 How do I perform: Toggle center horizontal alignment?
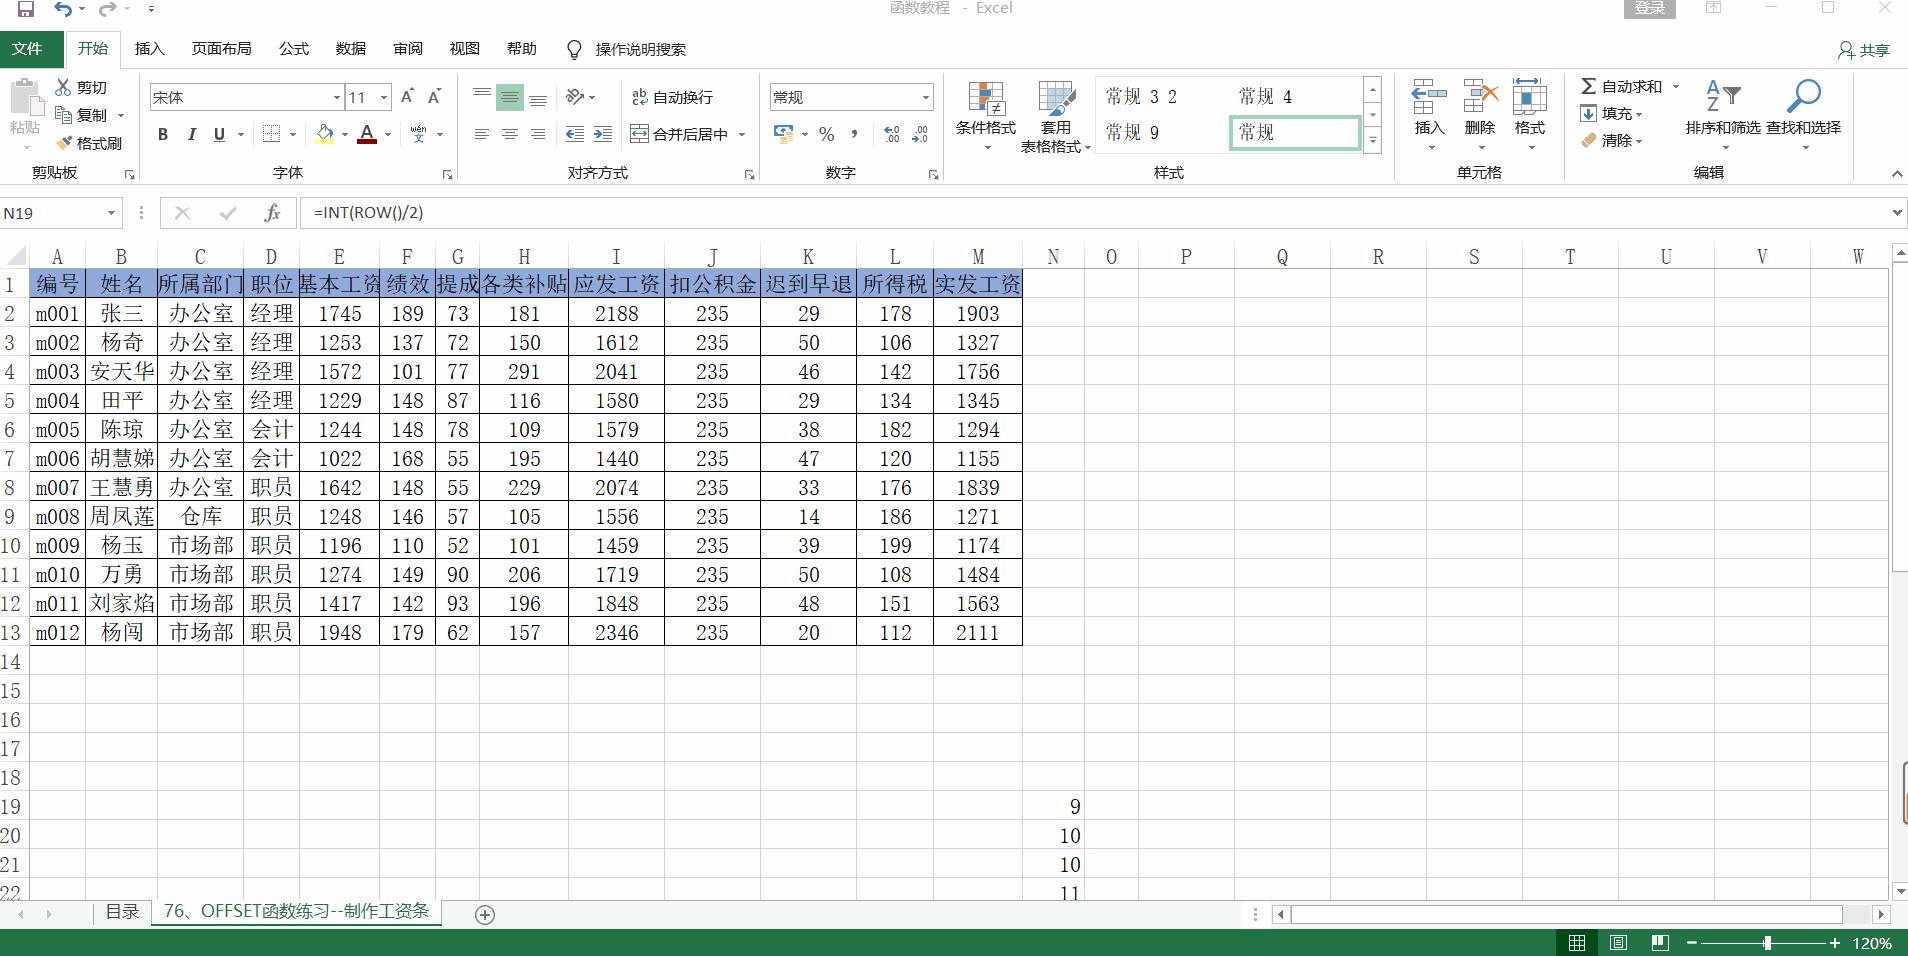pos(510,134)
